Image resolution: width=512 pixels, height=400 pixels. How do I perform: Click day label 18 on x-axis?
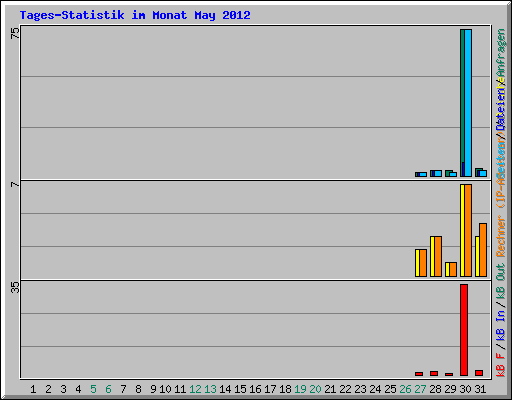coord(285,389)
